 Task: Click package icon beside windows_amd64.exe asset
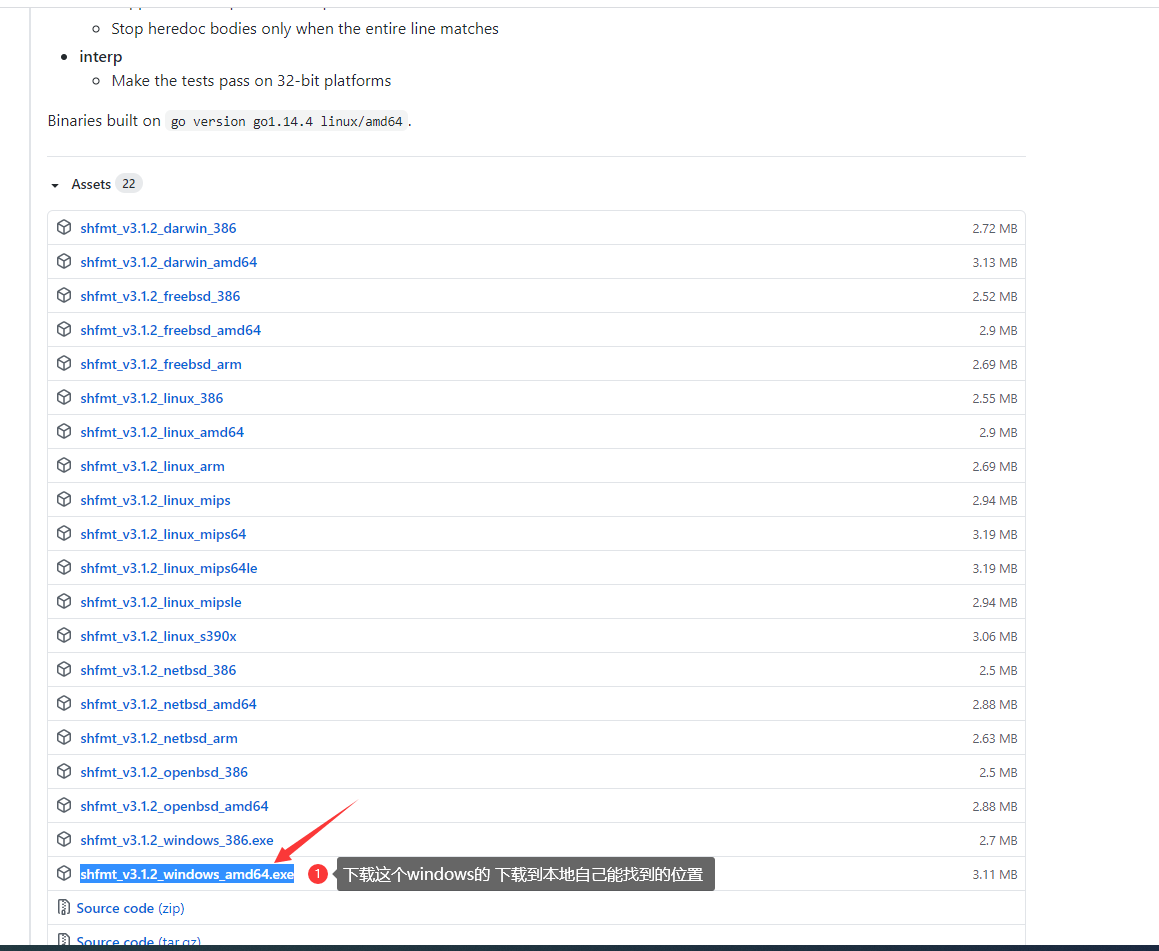(64, 873)
